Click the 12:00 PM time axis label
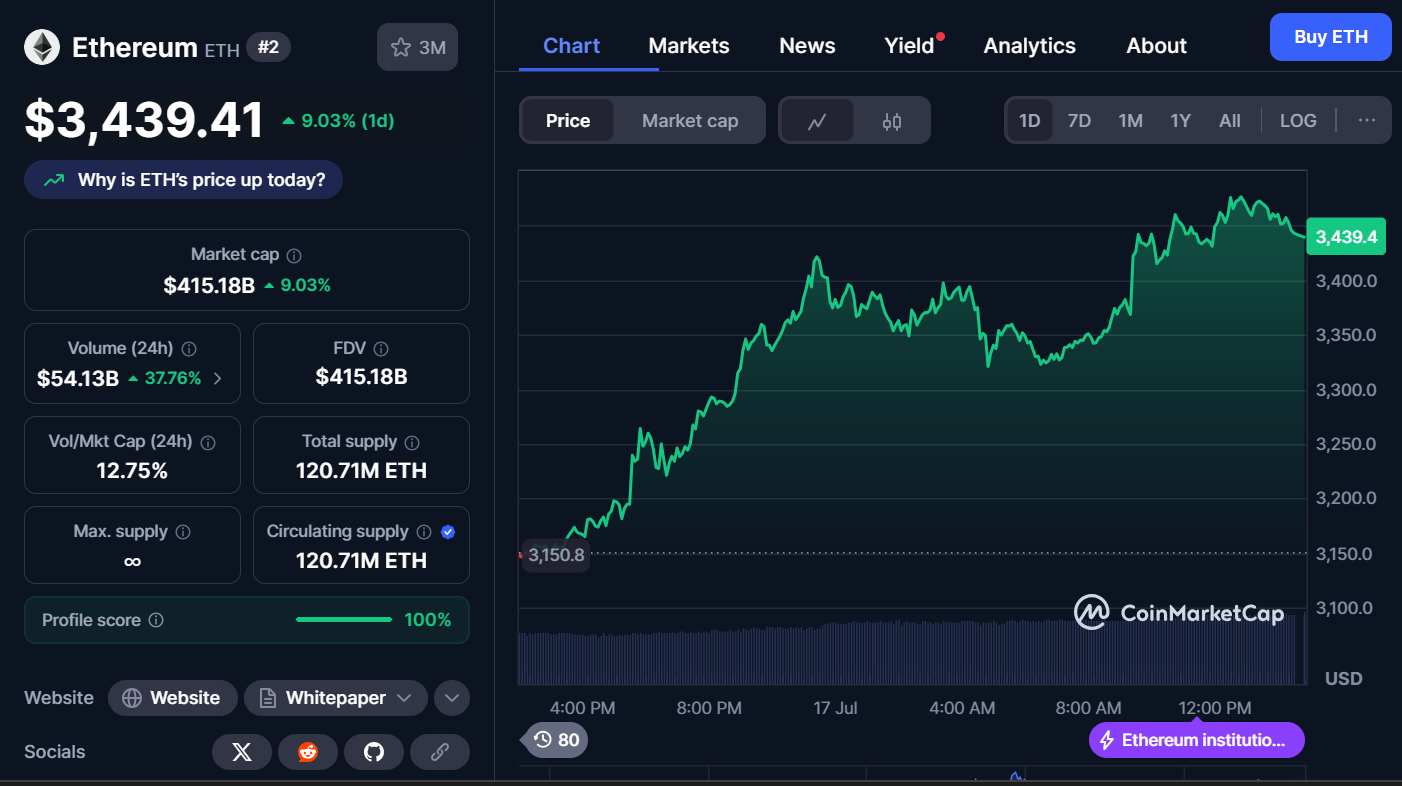 click(1214, 708)
